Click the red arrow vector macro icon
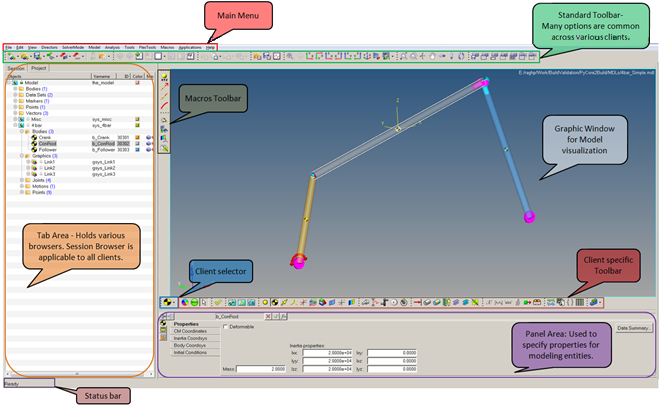660x407 pixels. (164, 87)
